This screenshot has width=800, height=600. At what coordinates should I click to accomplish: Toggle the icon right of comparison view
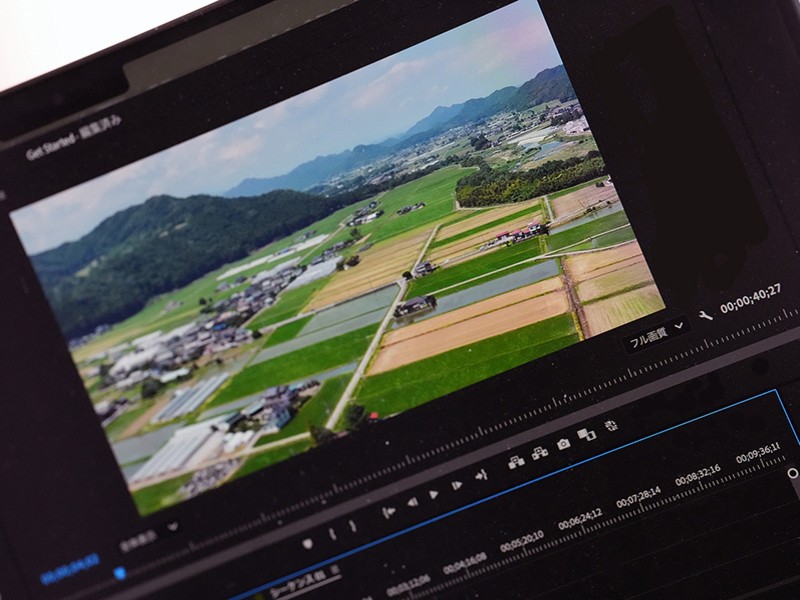611,424
